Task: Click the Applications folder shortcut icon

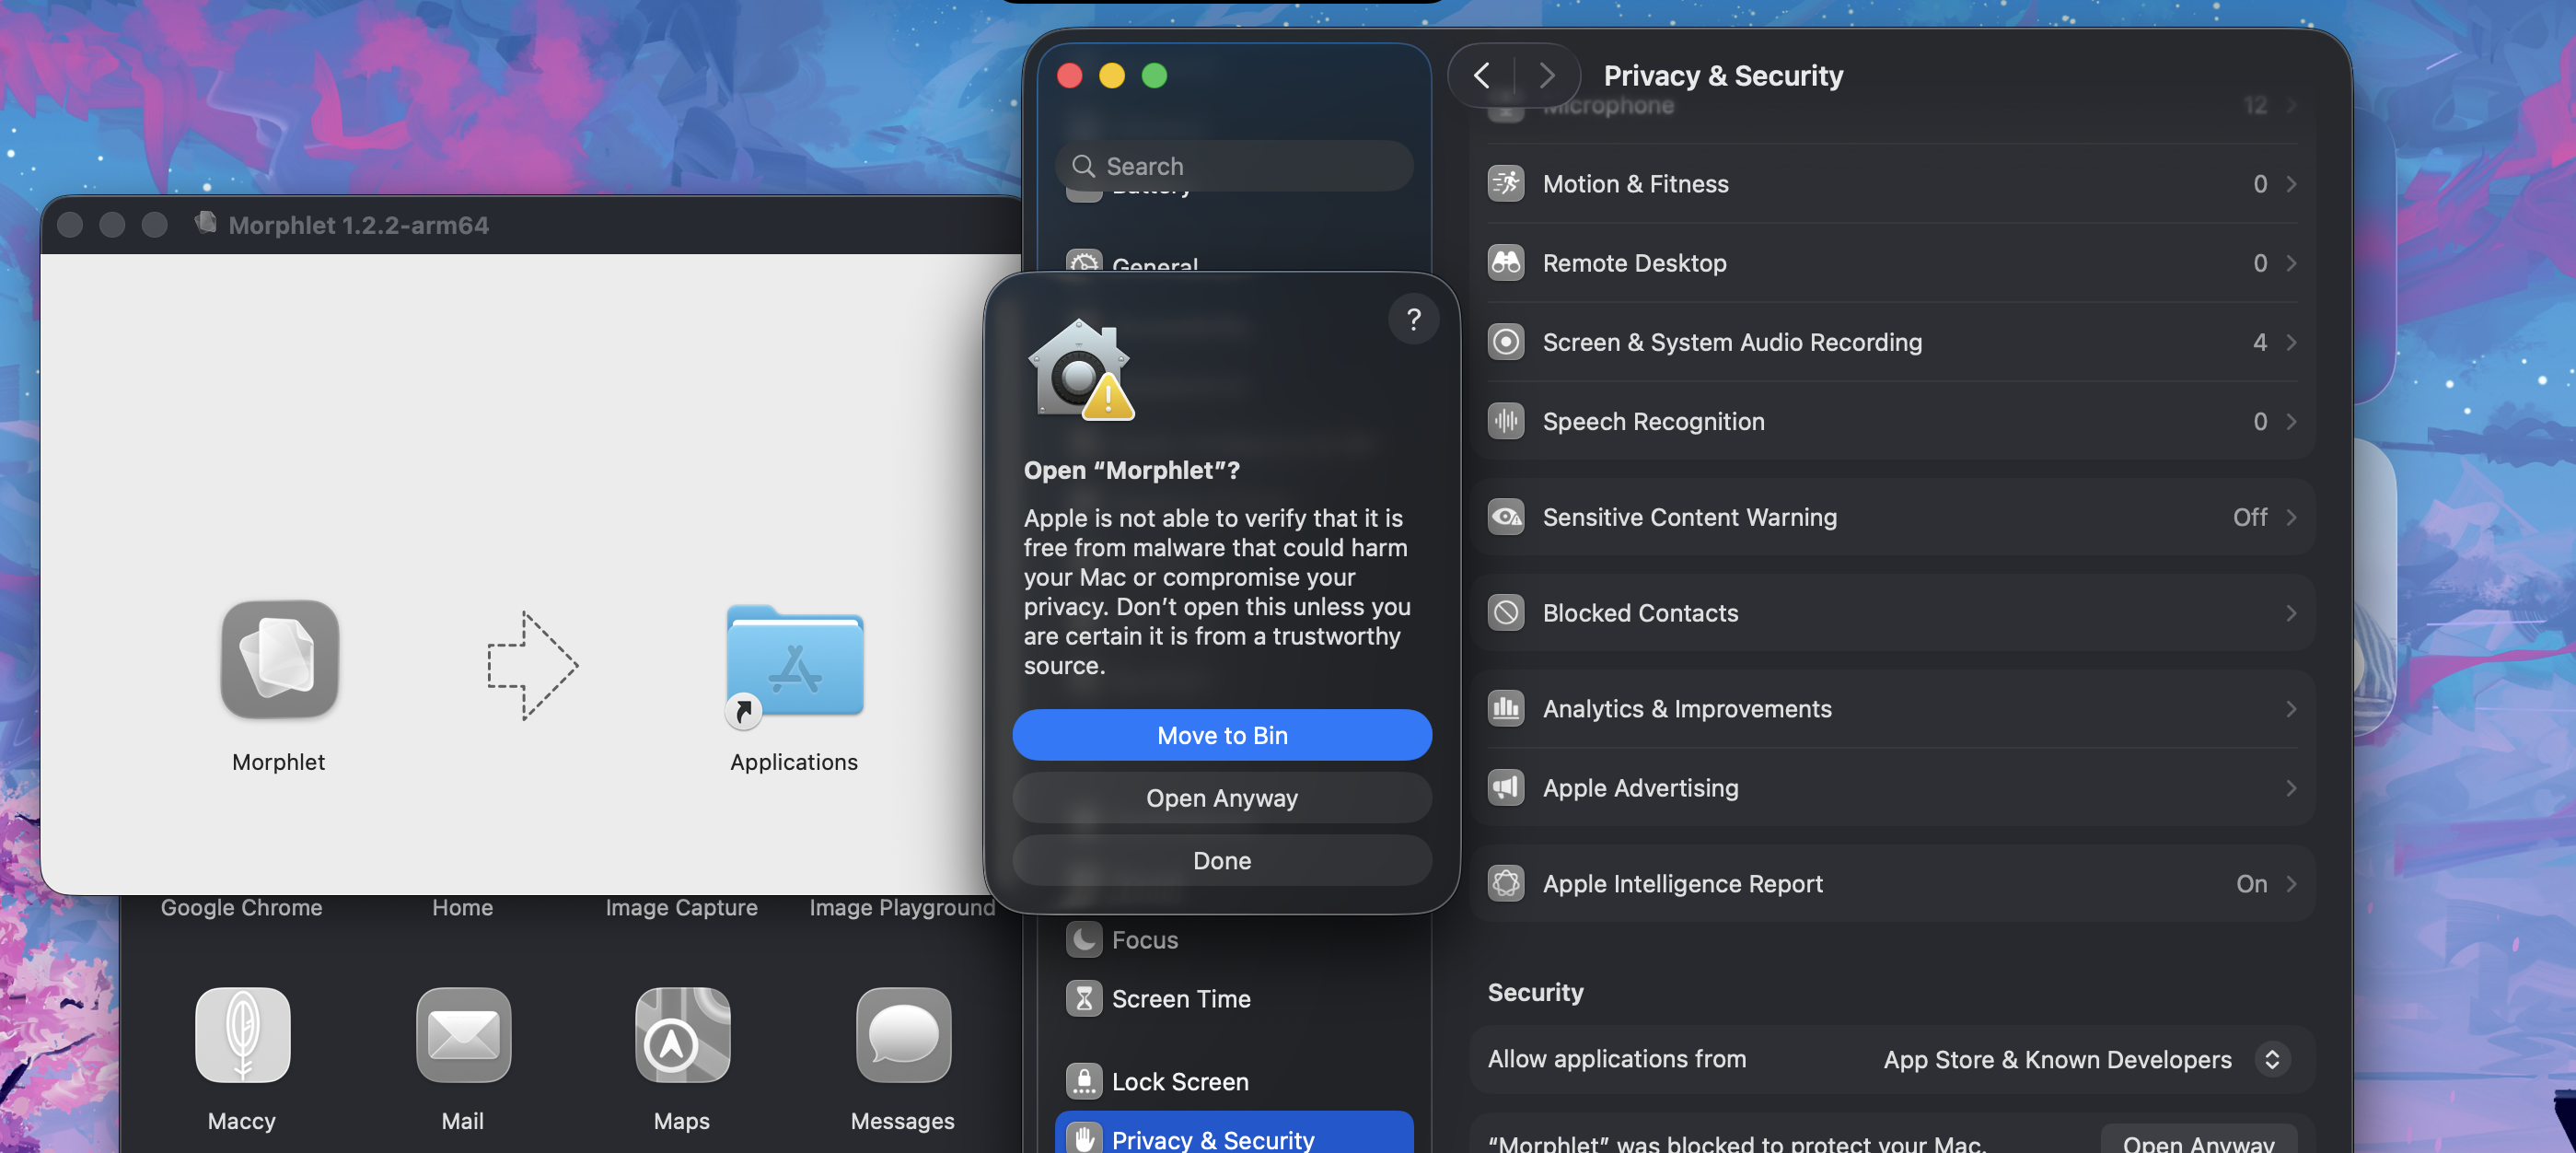Action: (794, 663)
